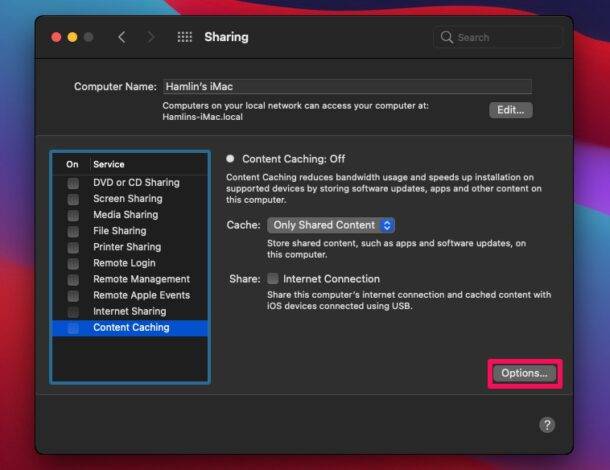
Task: Click the magnifying glass search icon
Action: (x=446, y=38)
